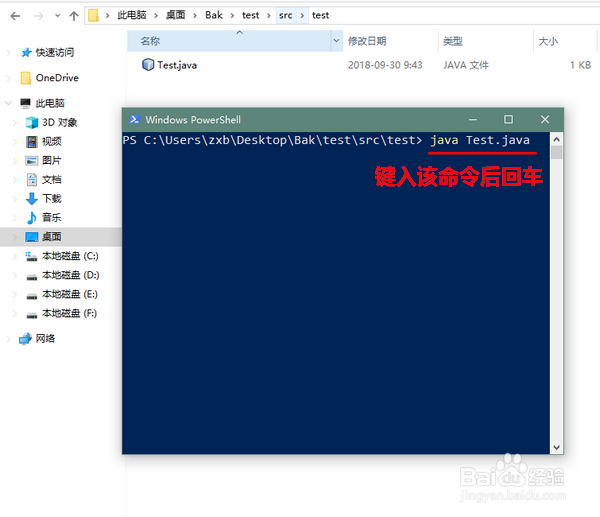
Task: Open 文档 folder in sidebar
Action: pos(52,179)
